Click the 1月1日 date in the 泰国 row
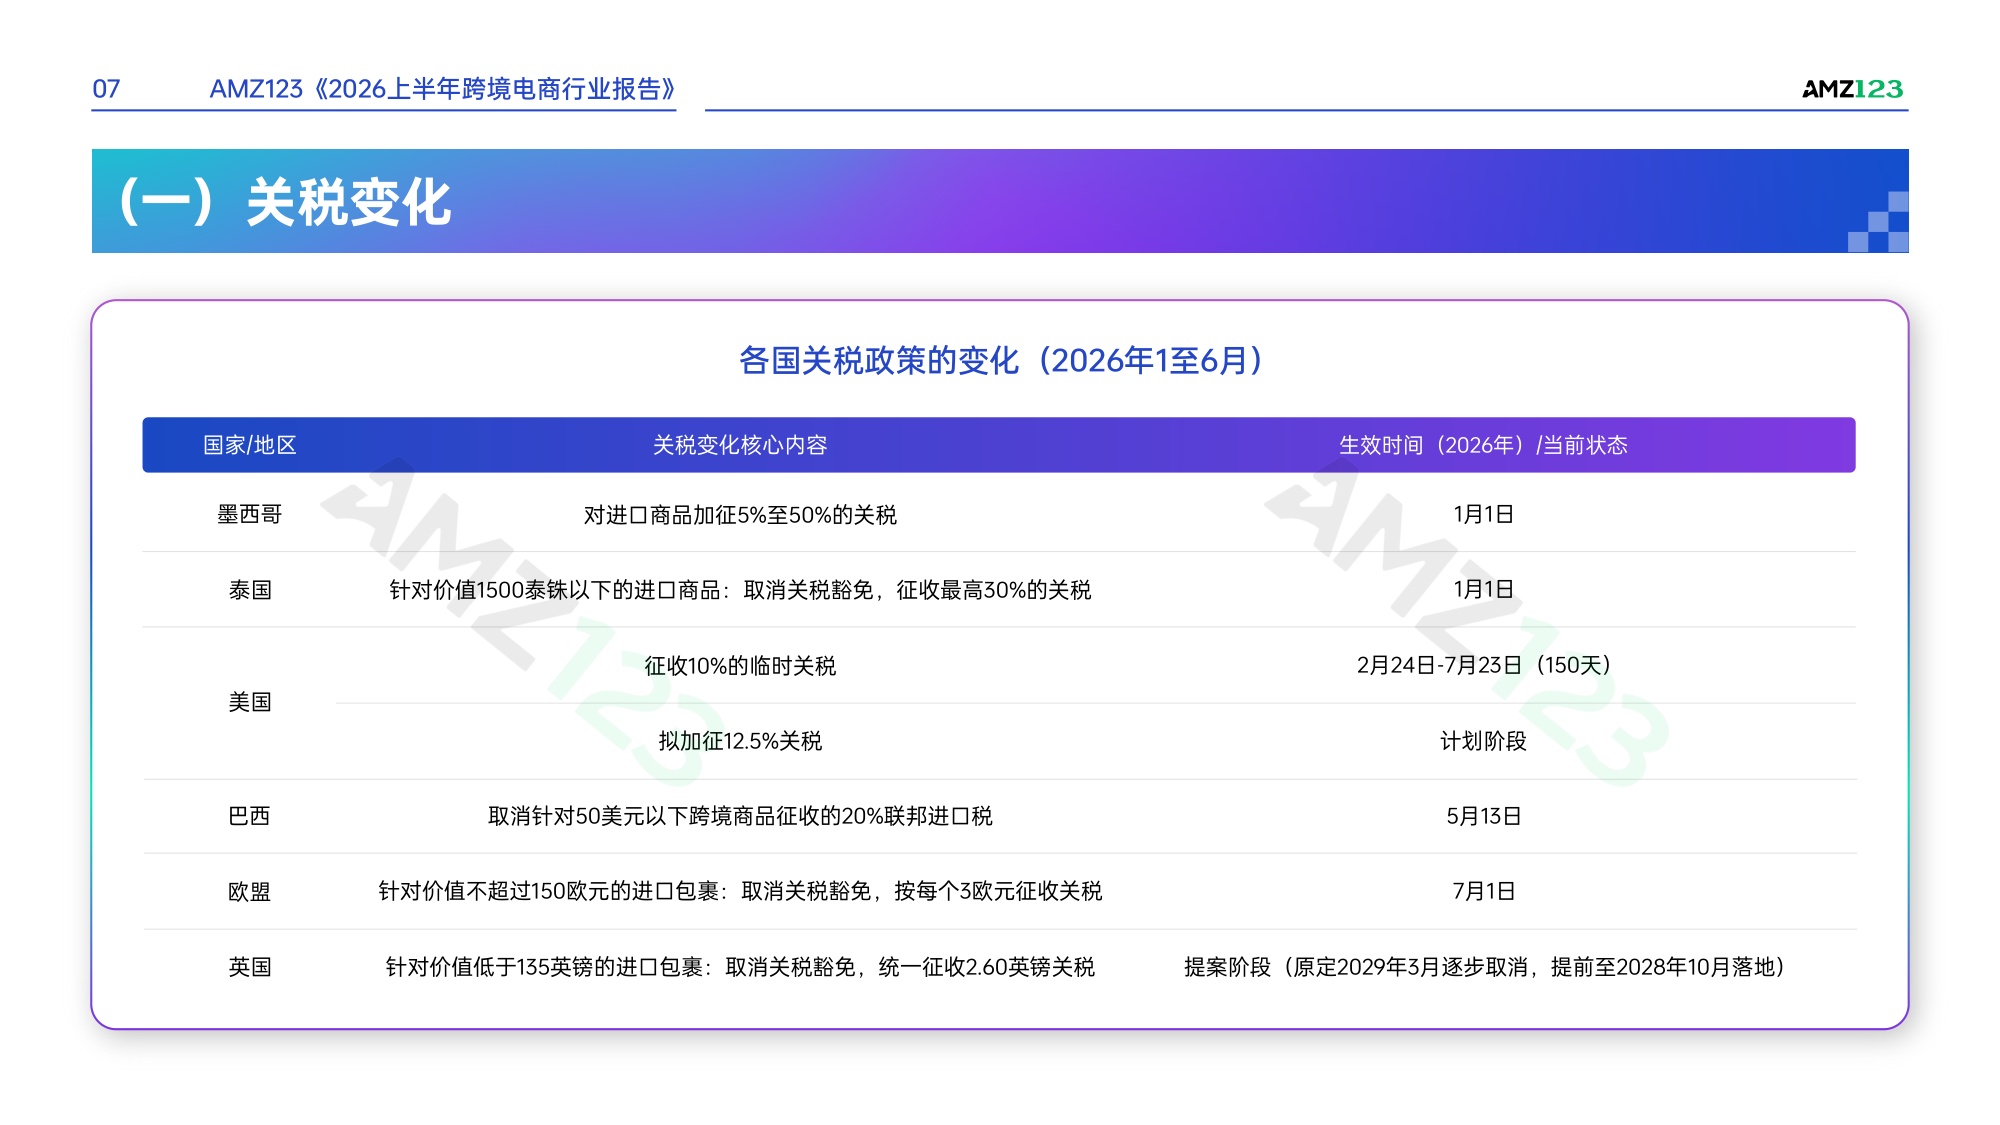This screenshot has width=2000, height=1125. click(x=1483, y=589)
